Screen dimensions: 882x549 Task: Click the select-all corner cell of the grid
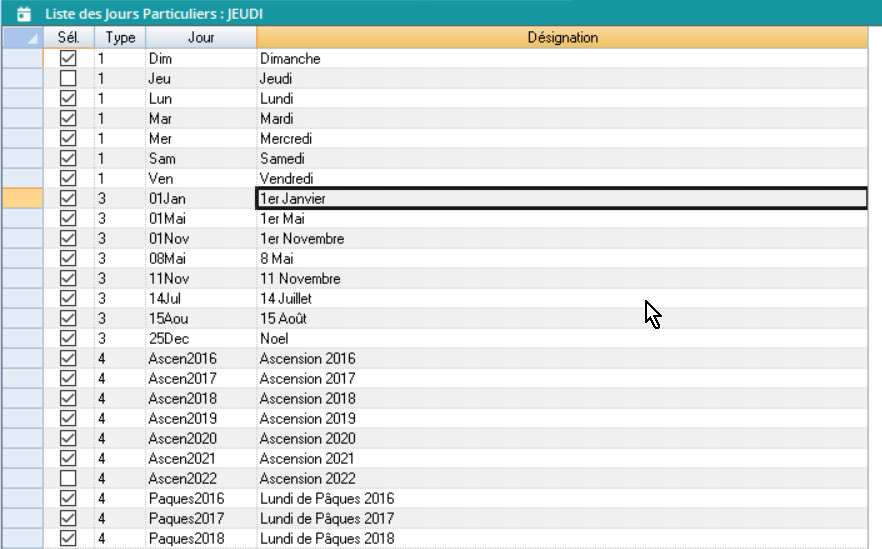22,38
